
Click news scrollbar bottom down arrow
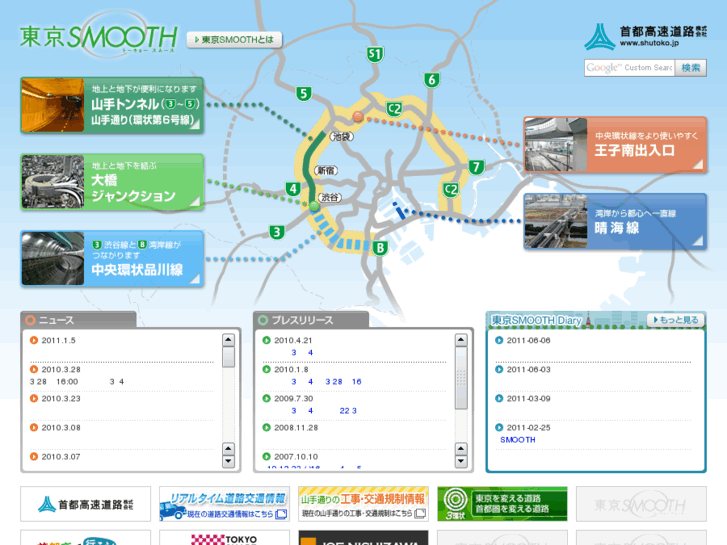click(228, 462)
